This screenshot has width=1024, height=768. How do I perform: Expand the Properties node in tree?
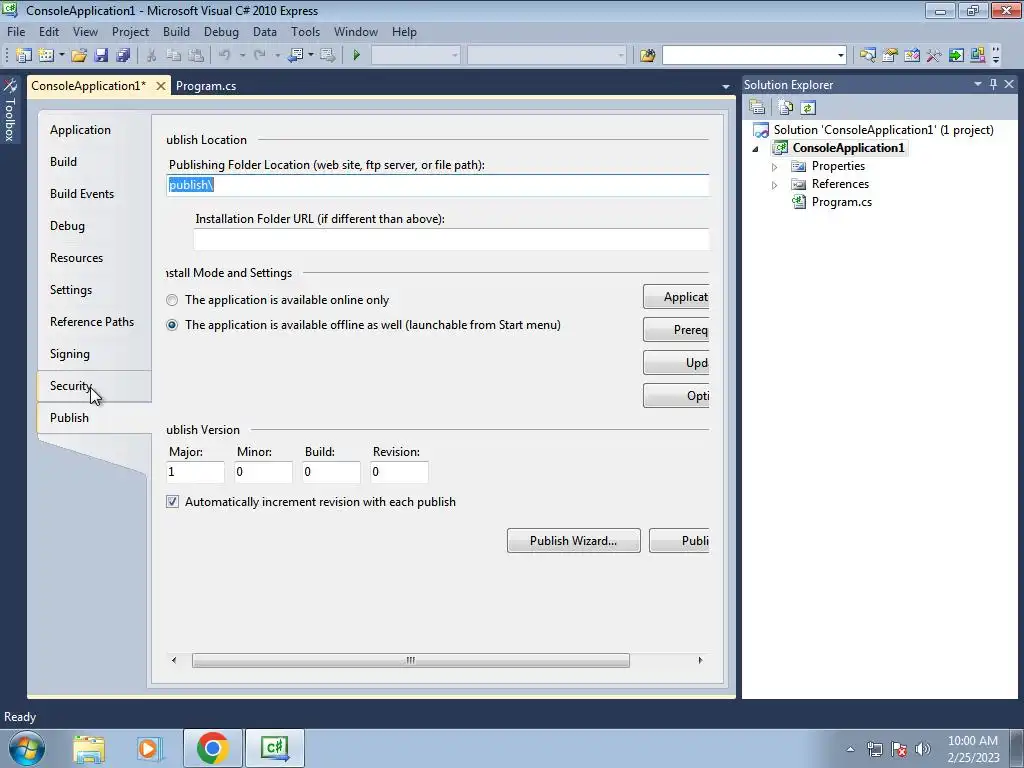(x=775, y=167)
